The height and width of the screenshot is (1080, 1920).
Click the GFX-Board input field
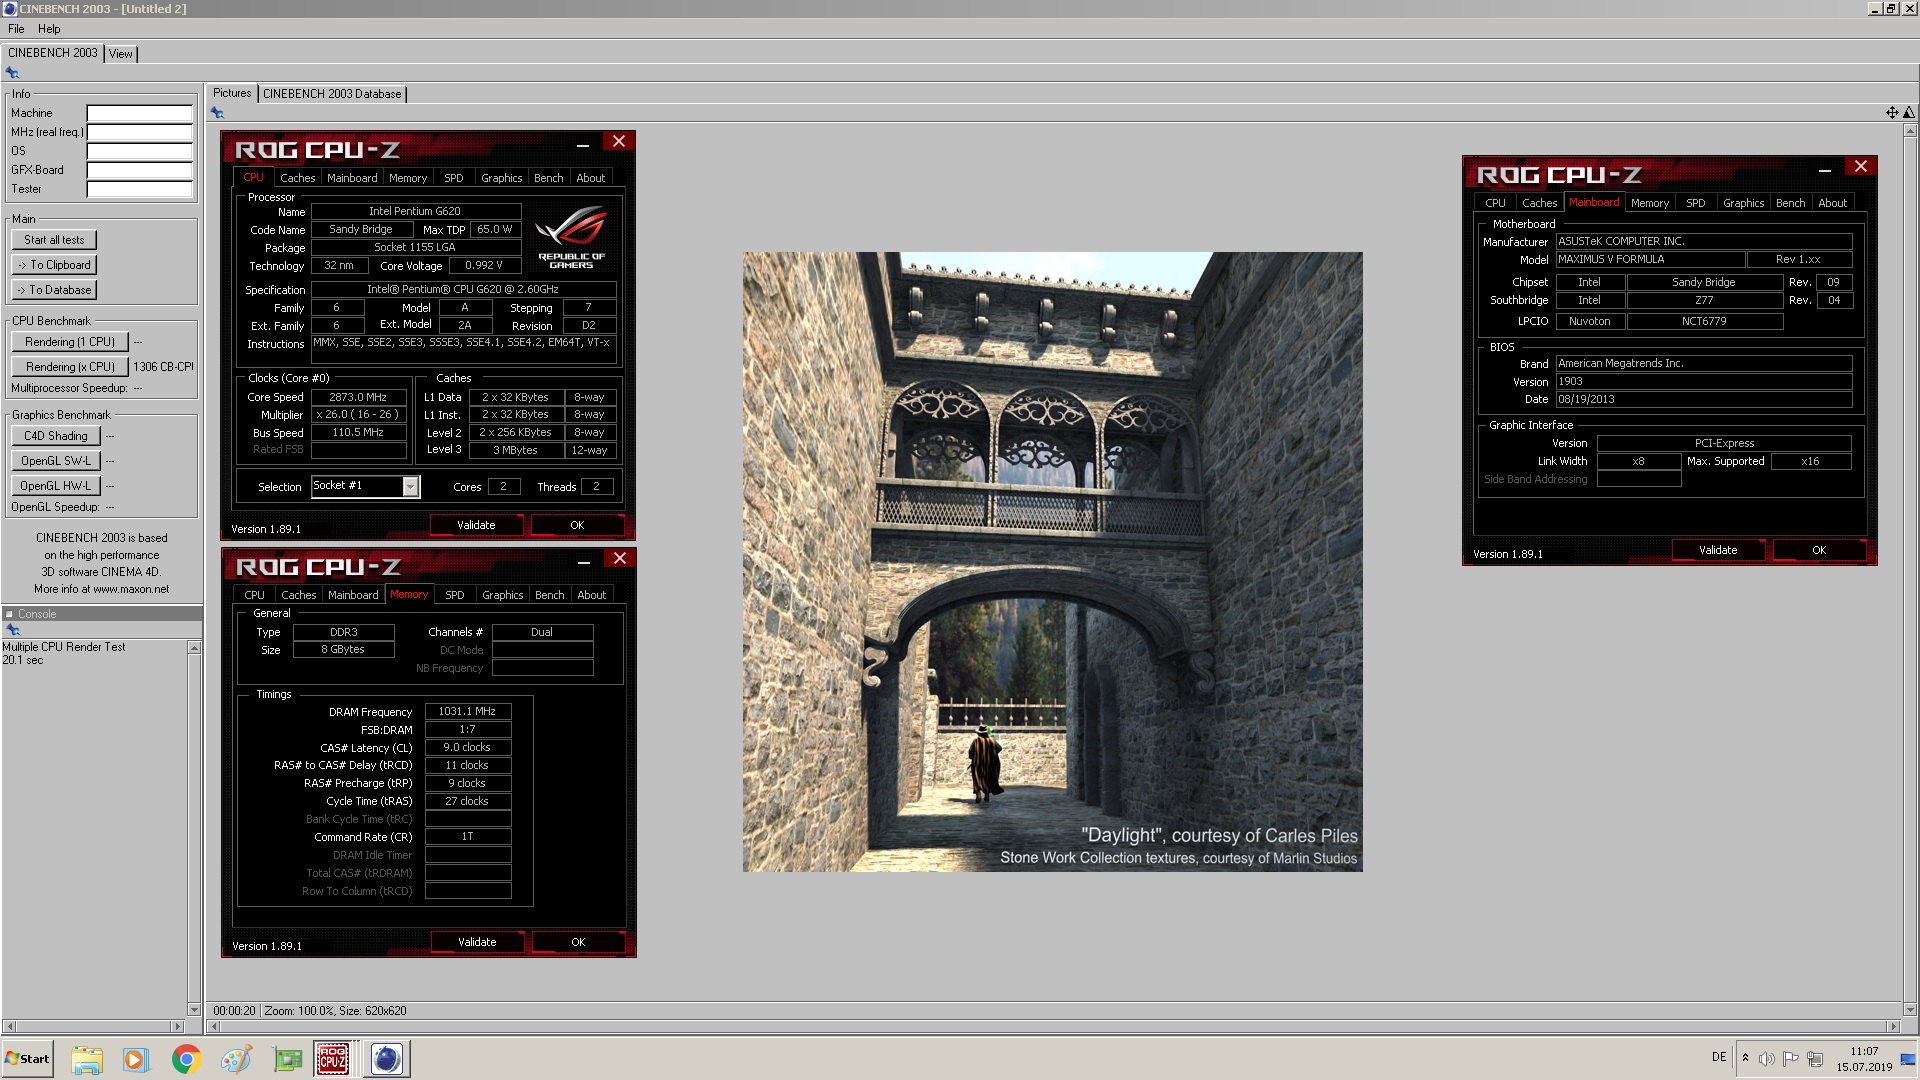(x=139, y=170)
